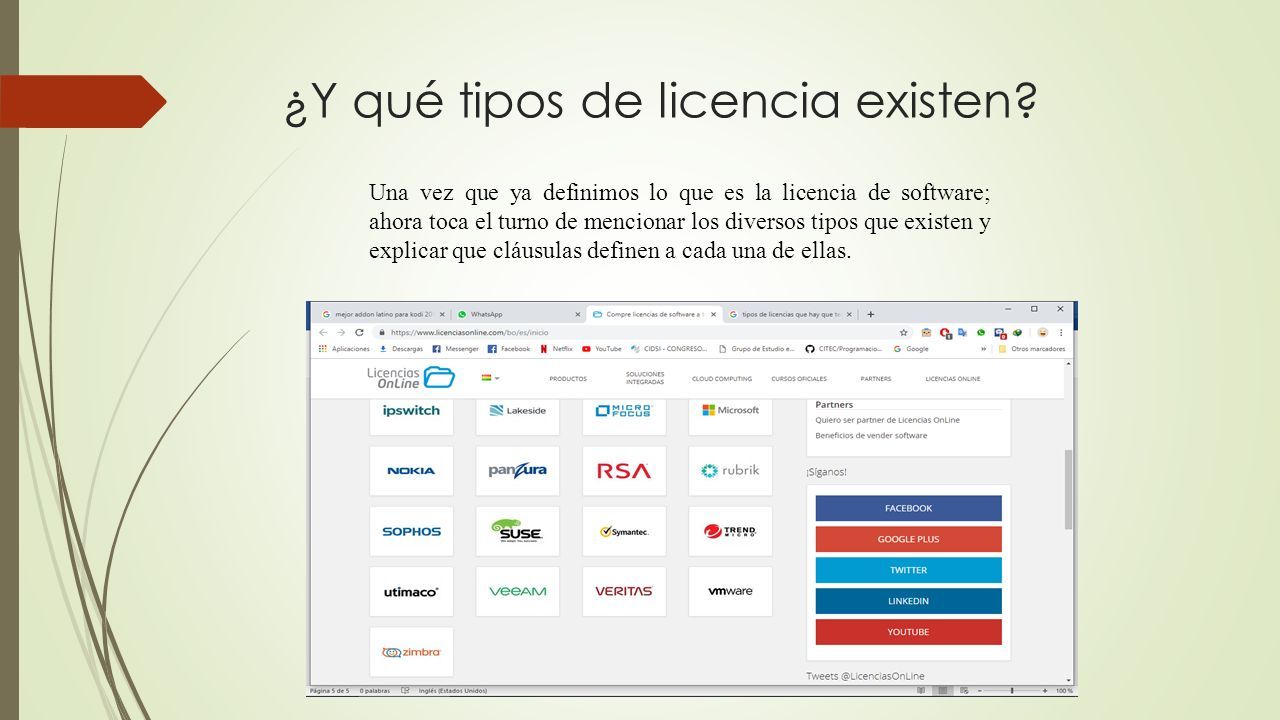Switch to the 'tipos de licencias' tab
Image resolution: width=1280 pixels, height=720 pixels.
click(x=789, y=314)
